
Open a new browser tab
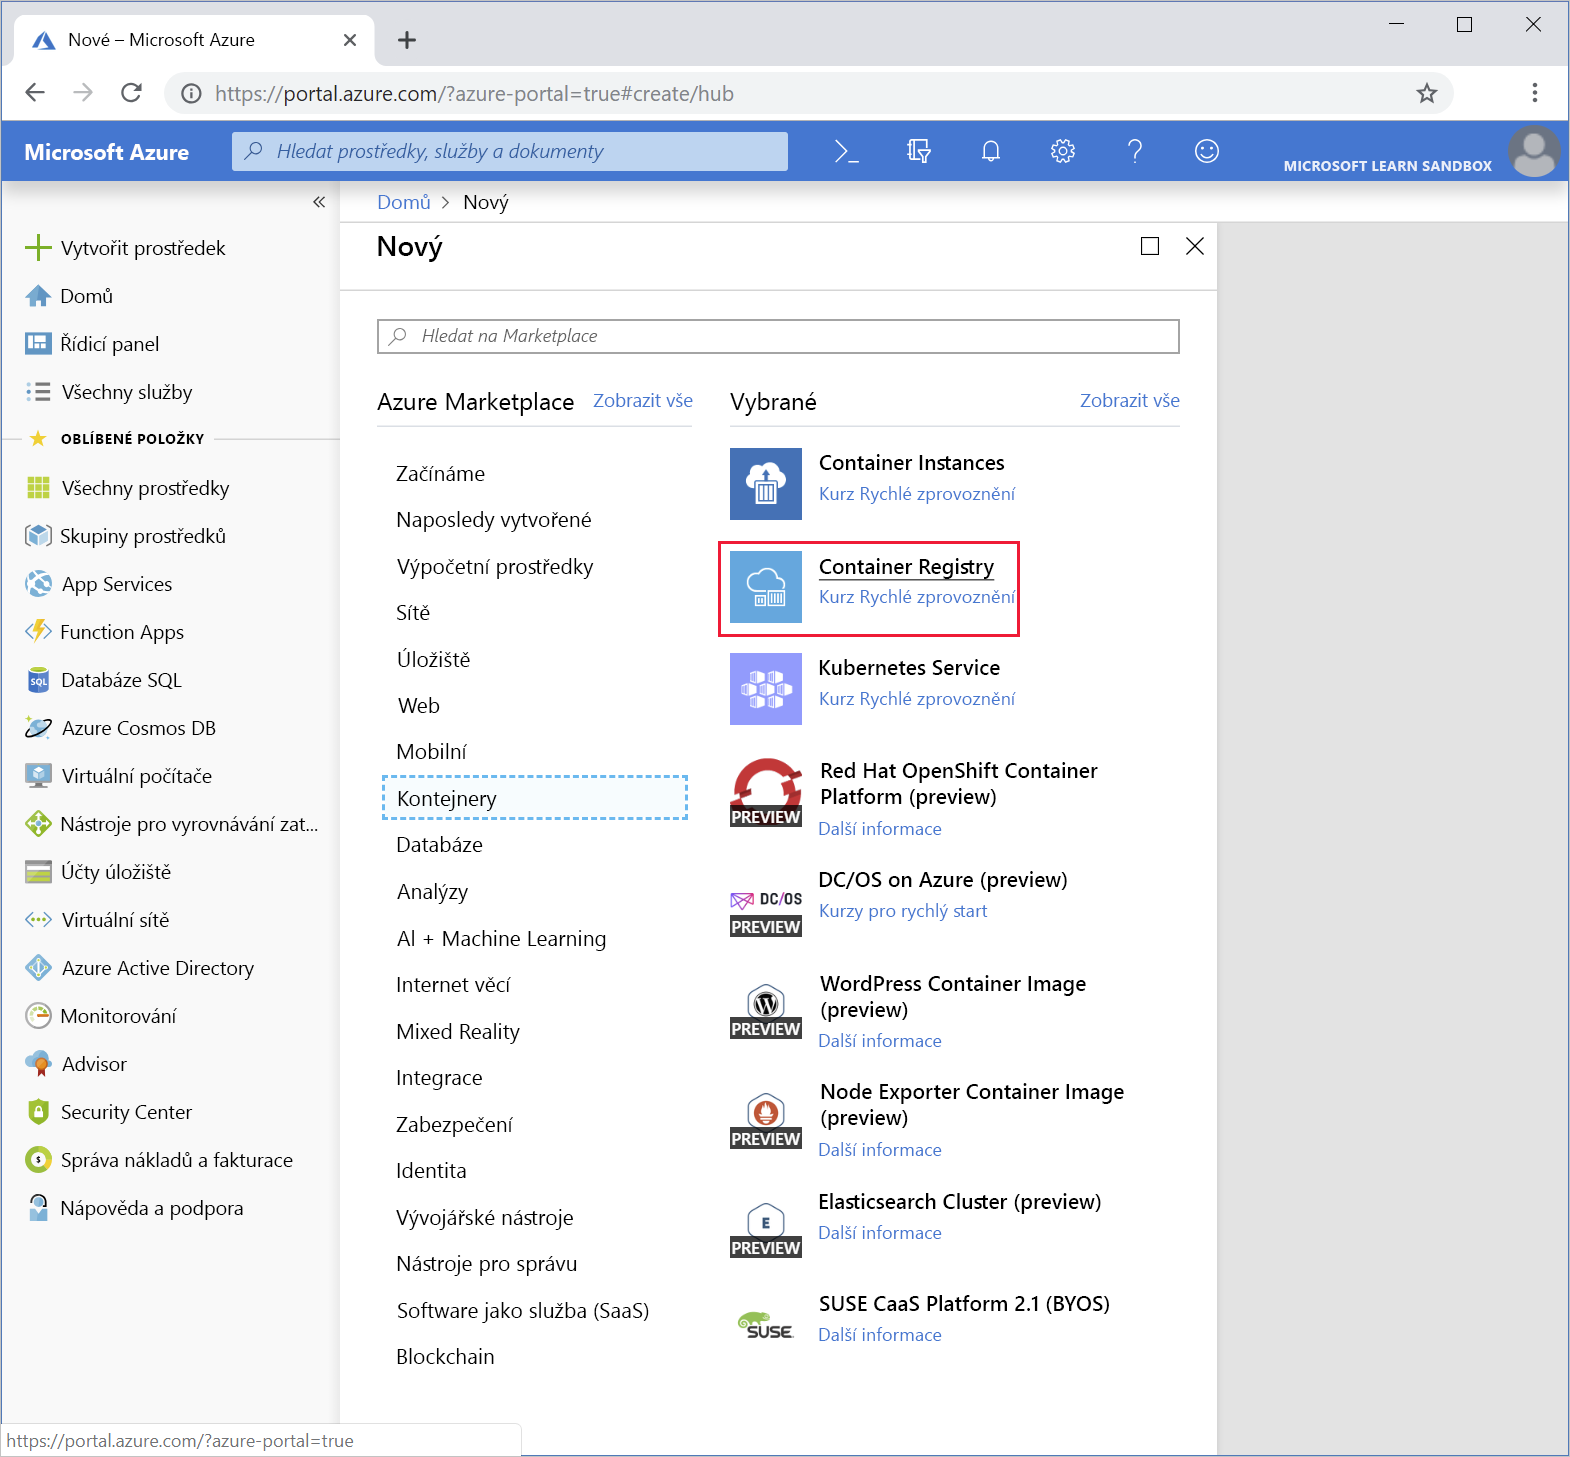point(407,40)
